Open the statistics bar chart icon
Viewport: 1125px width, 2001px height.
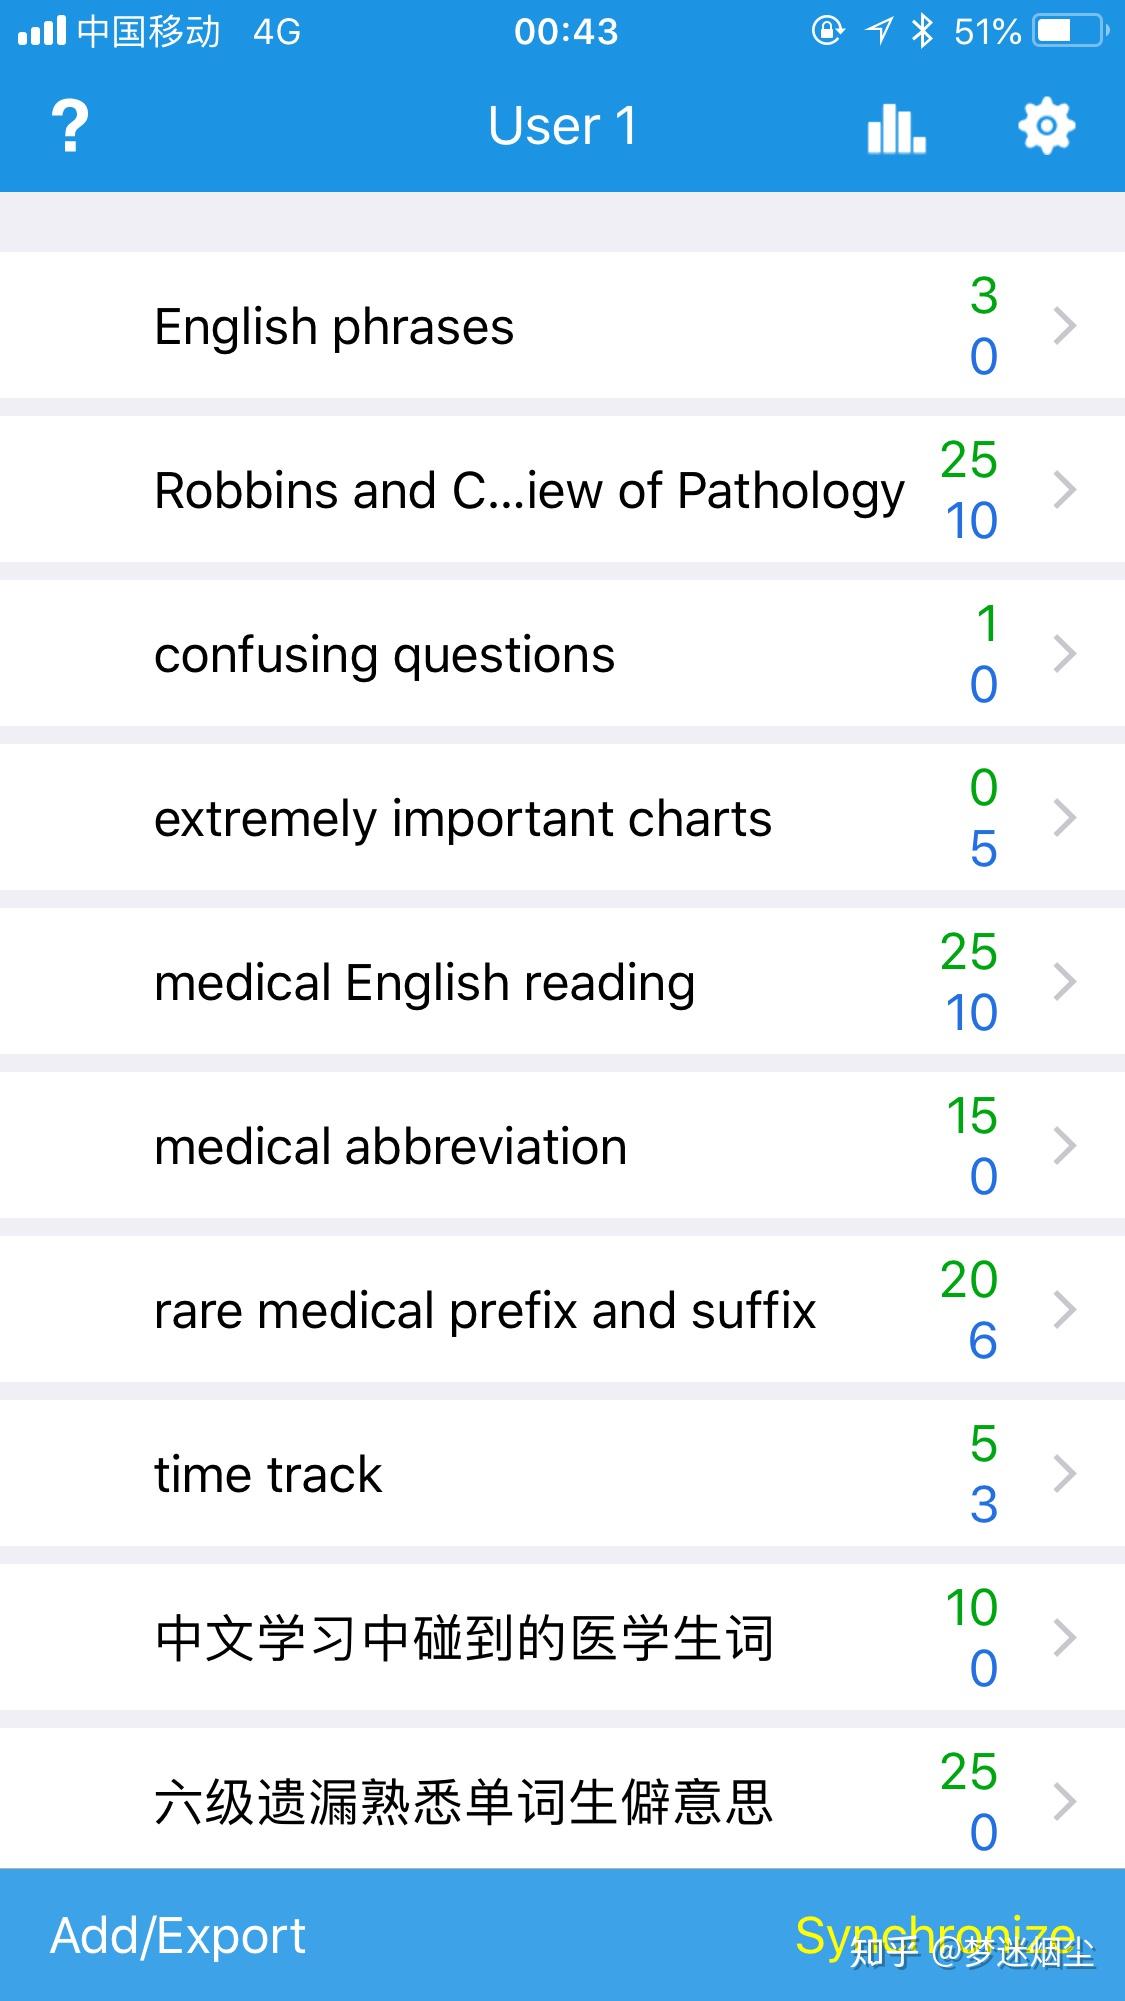pyautogui.click(x=895, y=128)
